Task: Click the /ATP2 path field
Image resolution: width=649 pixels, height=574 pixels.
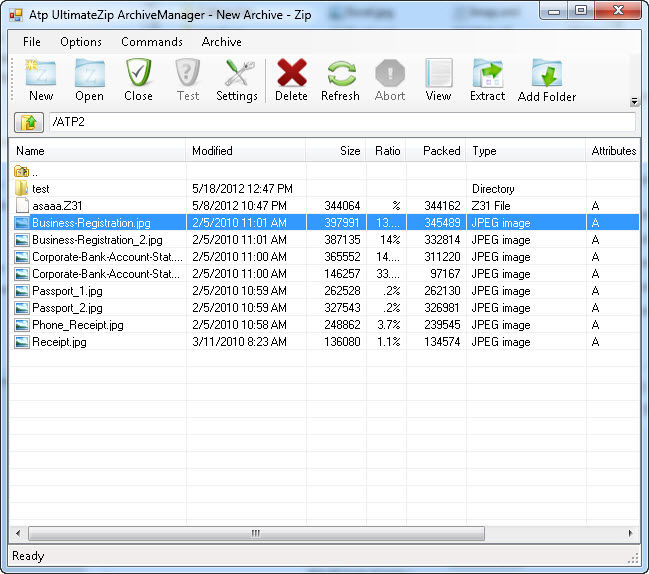Action: 342,122
